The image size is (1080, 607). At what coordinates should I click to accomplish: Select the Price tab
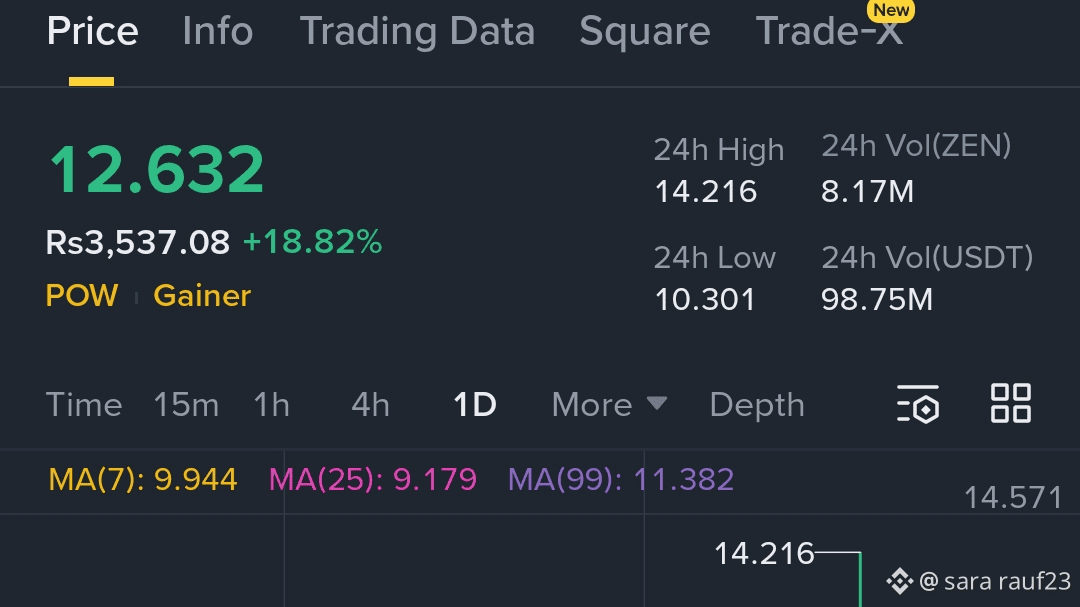click(92, 32)
